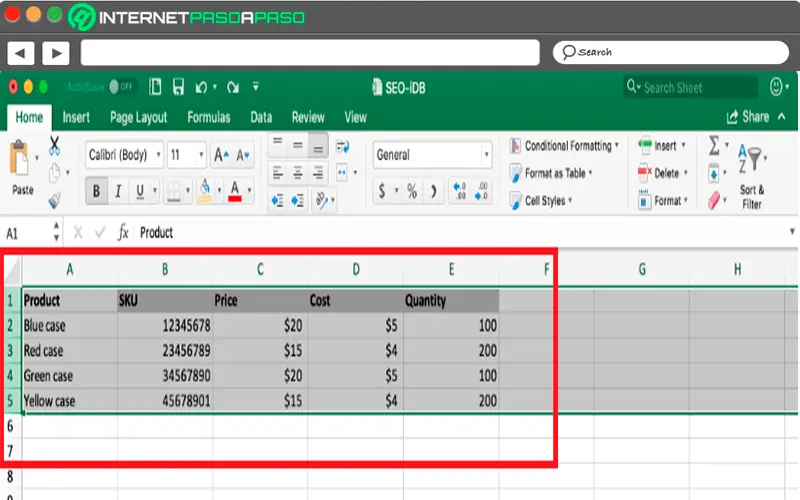
Task: Align text to the left
Action: tap(278, 173)
